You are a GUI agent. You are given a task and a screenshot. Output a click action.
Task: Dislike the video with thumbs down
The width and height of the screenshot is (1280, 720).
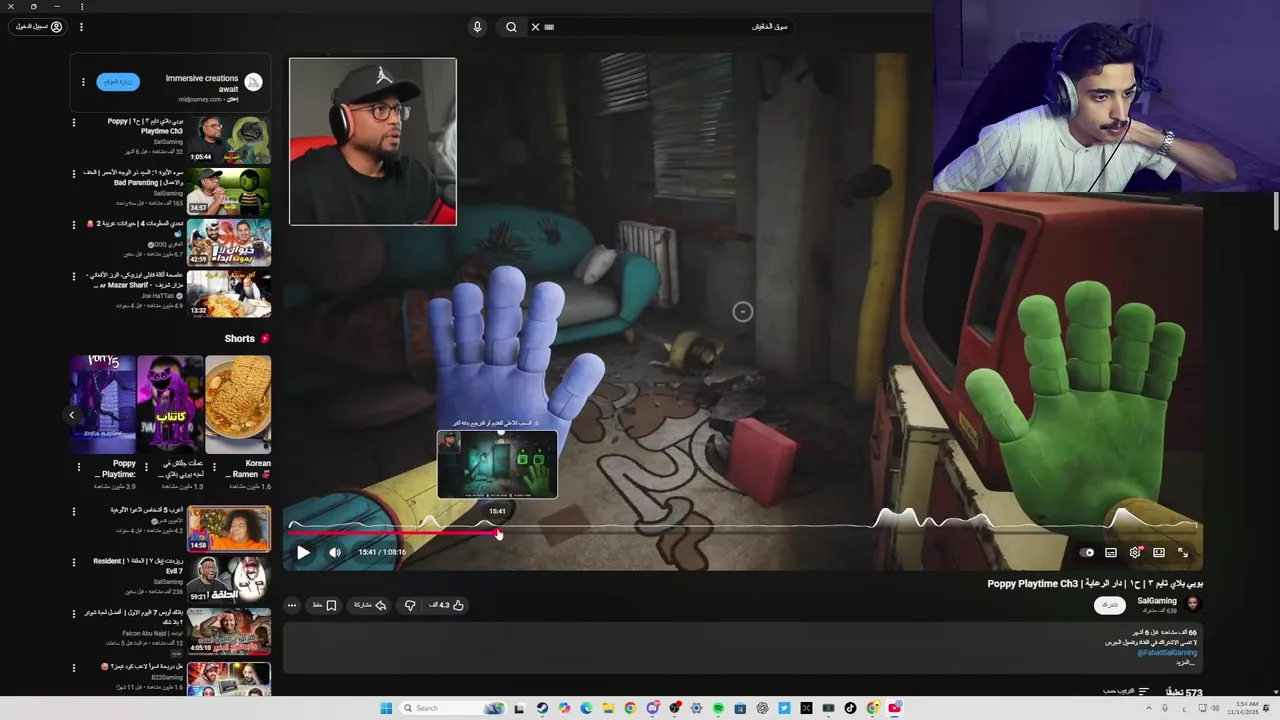(x=410, y=605)
